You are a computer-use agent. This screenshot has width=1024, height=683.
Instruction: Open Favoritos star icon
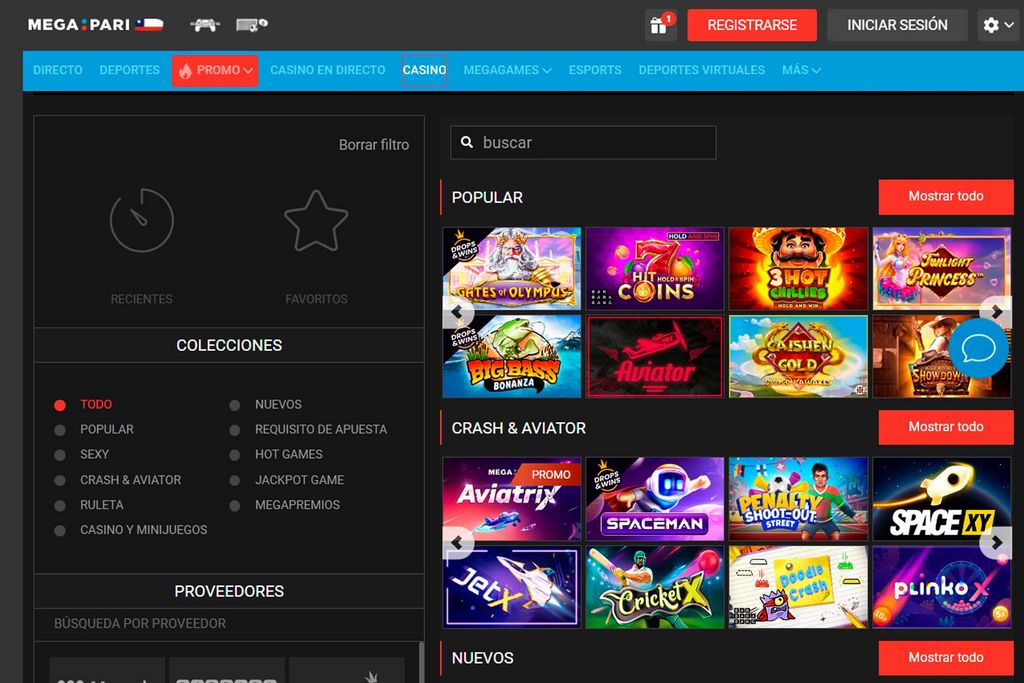[x=316, y=220]
